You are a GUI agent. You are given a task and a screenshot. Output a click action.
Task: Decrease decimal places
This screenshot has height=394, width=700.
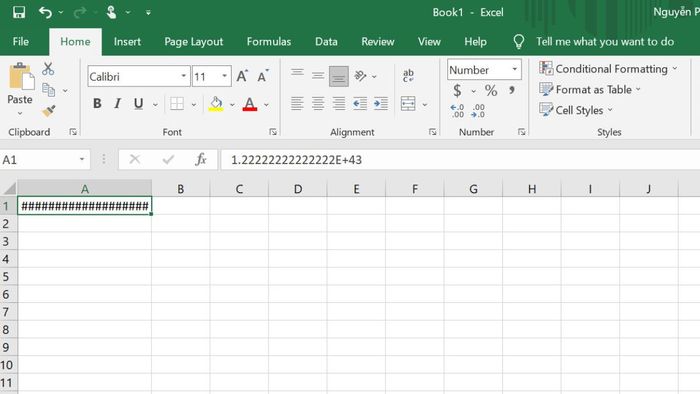pos(478,111)
